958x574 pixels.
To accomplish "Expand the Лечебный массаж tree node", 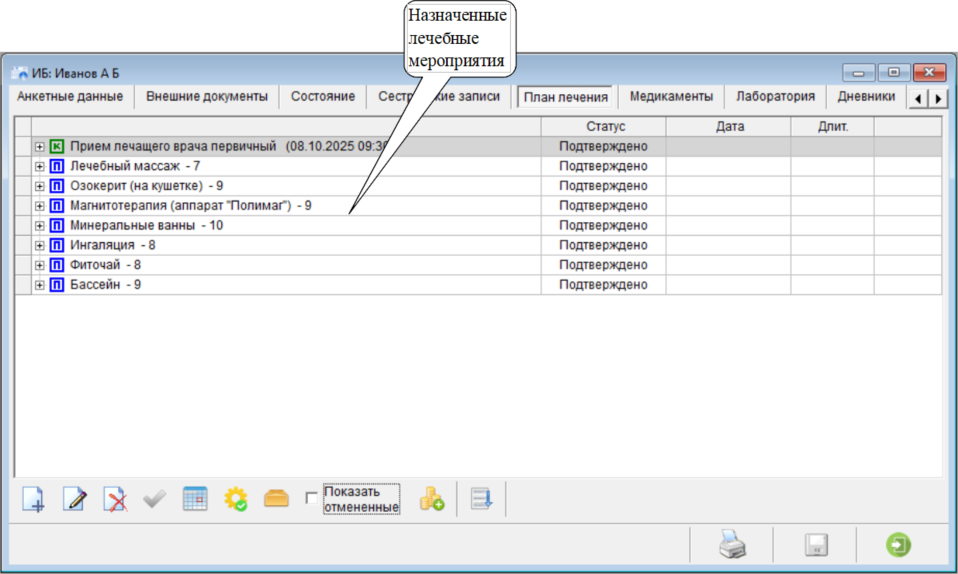I will click(x=40, y=166).
